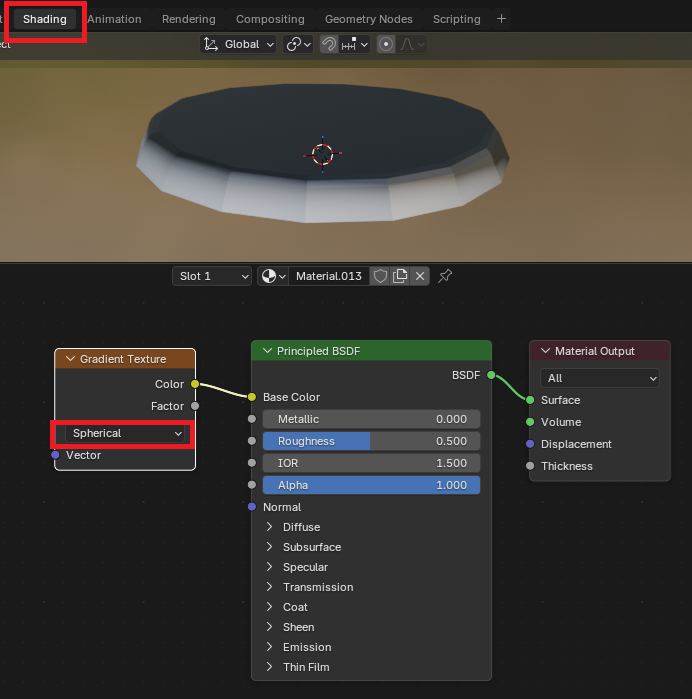692x699 pixels.
Task: Open the browse material sphere icon
Action: tap(272, 276)
